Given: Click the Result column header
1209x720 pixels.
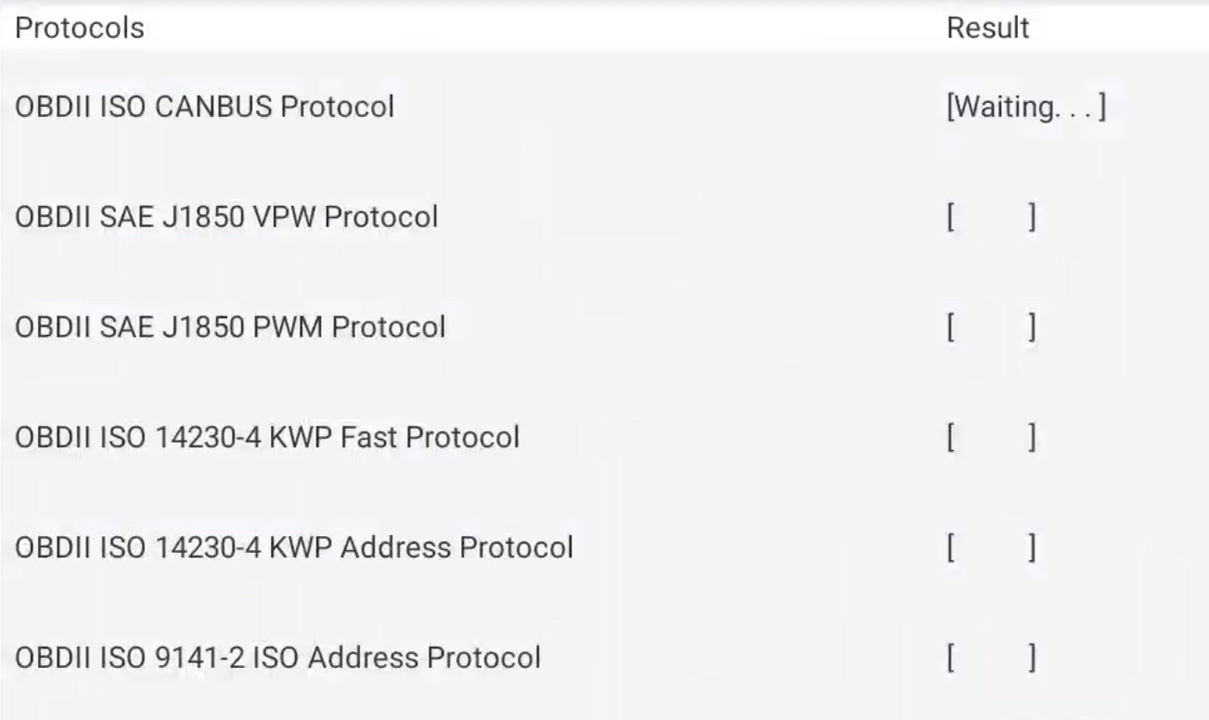Looking at the screenshot, I should (988, 27).
